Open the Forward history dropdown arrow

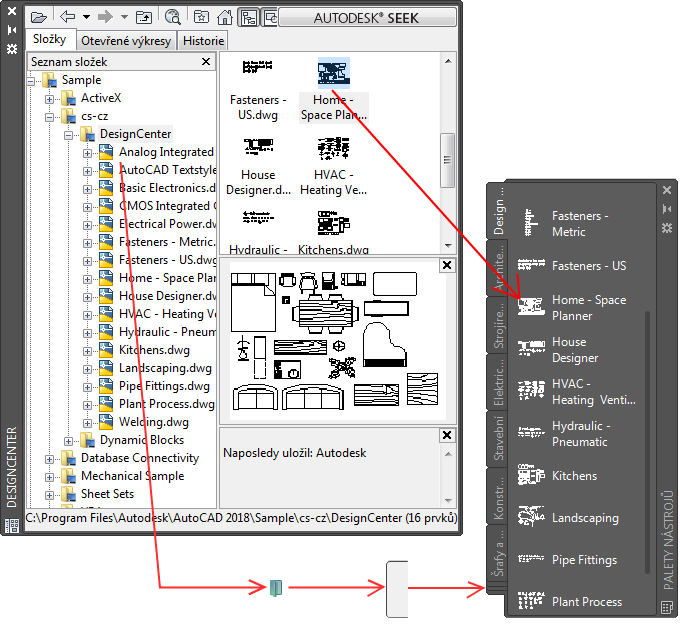(124, 17)
